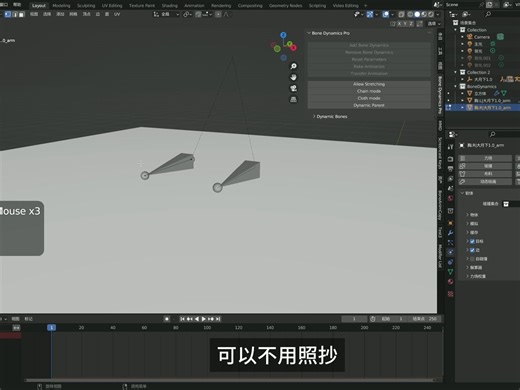Select rendered viewport shading
The image size is (520, 390).
pos(431,14)
